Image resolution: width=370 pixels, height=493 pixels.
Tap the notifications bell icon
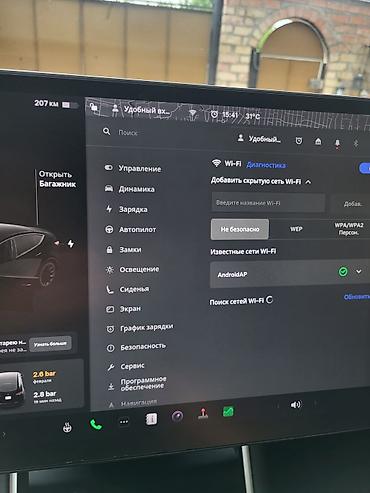point(337,143)
